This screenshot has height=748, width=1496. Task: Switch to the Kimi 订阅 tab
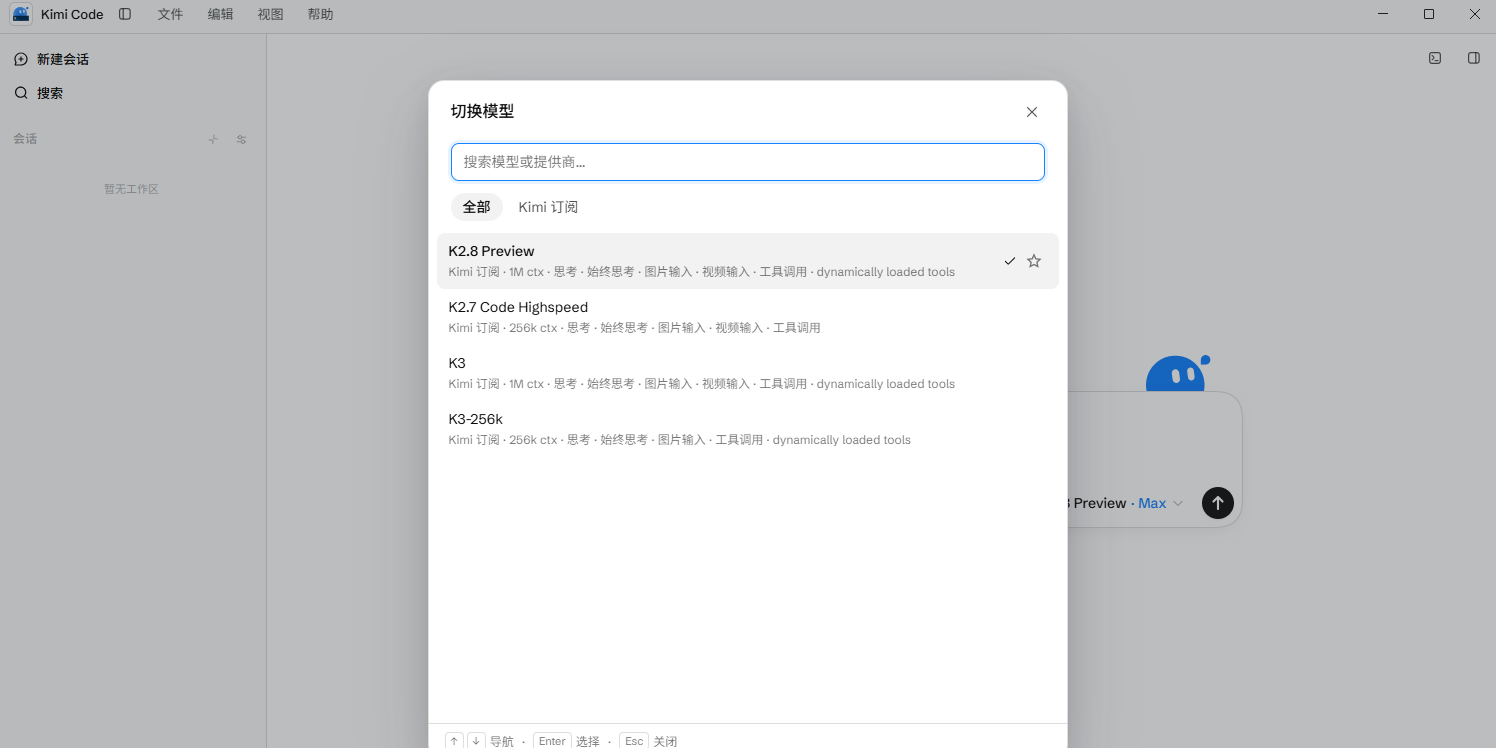click(548, 207)
